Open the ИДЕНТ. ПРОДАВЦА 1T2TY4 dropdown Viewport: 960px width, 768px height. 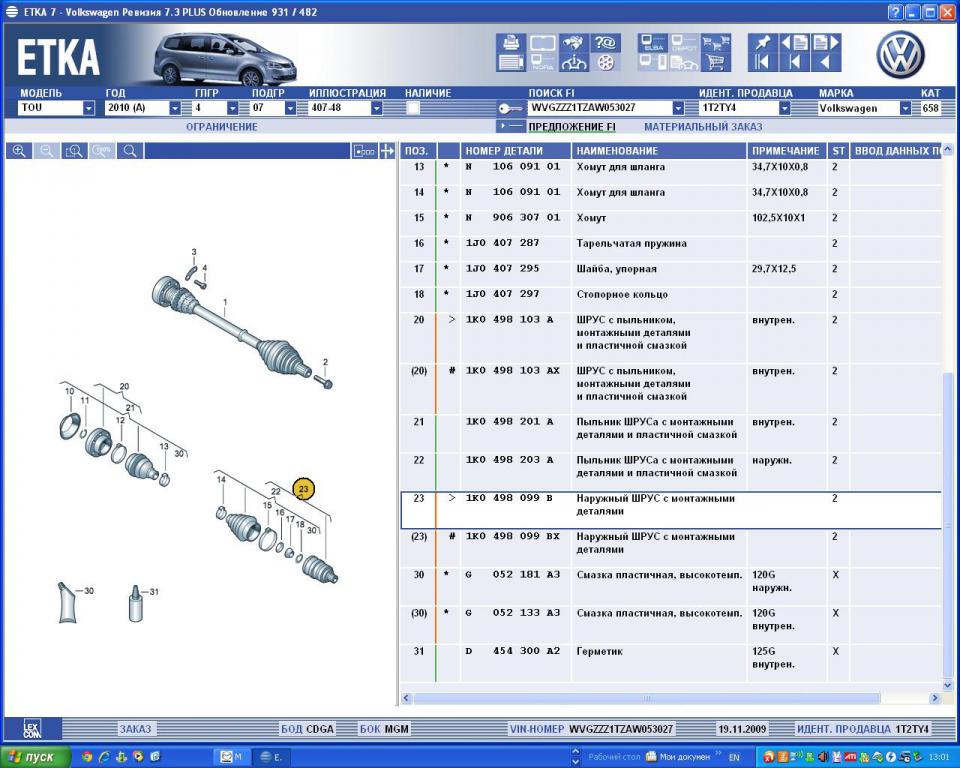(x=784, y=108)
